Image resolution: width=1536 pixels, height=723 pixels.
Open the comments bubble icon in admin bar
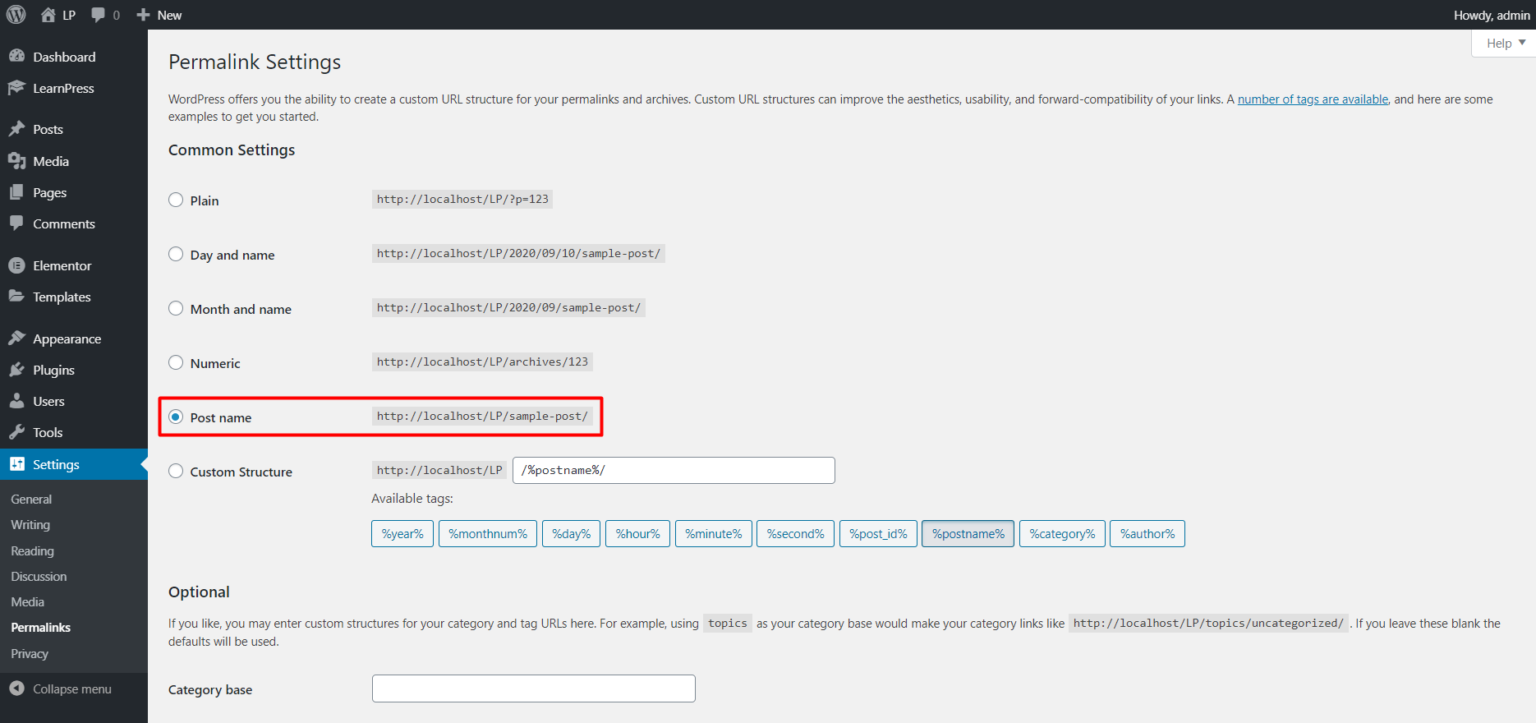point(98,15)
